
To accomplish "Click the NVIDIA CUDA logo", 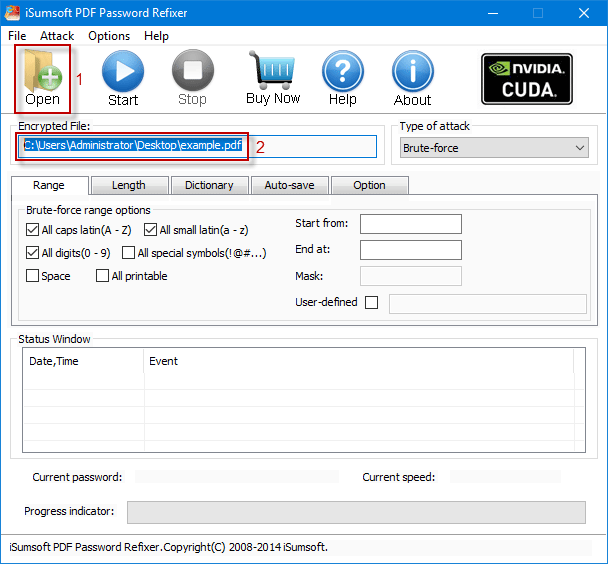I will pos(527,79).
